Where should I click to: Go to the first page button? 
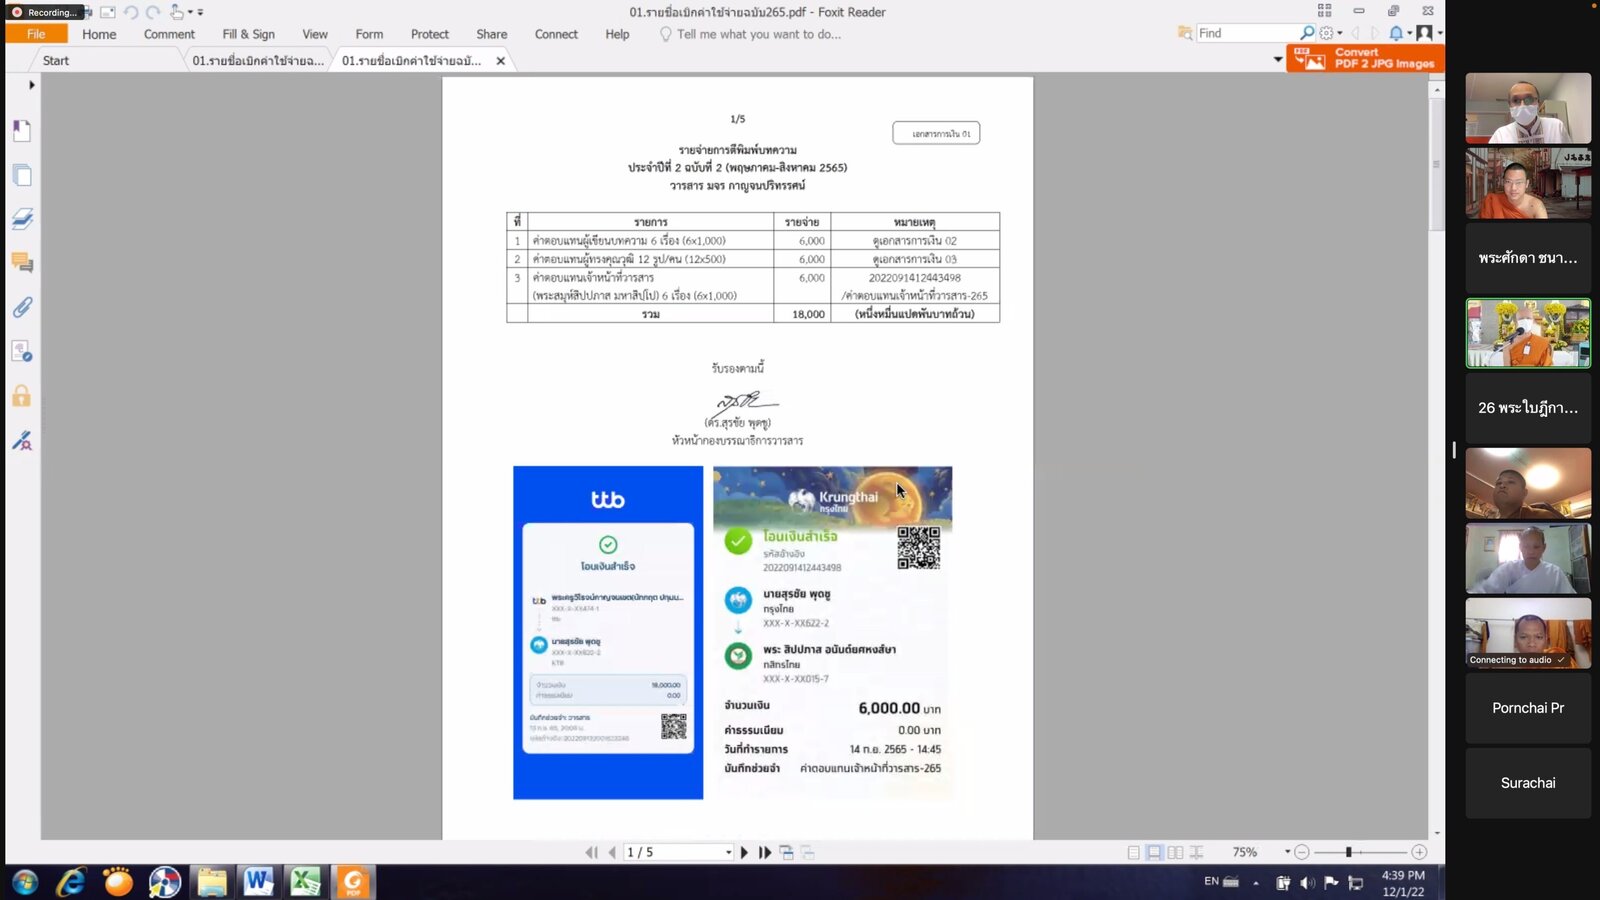coord(591,852)
